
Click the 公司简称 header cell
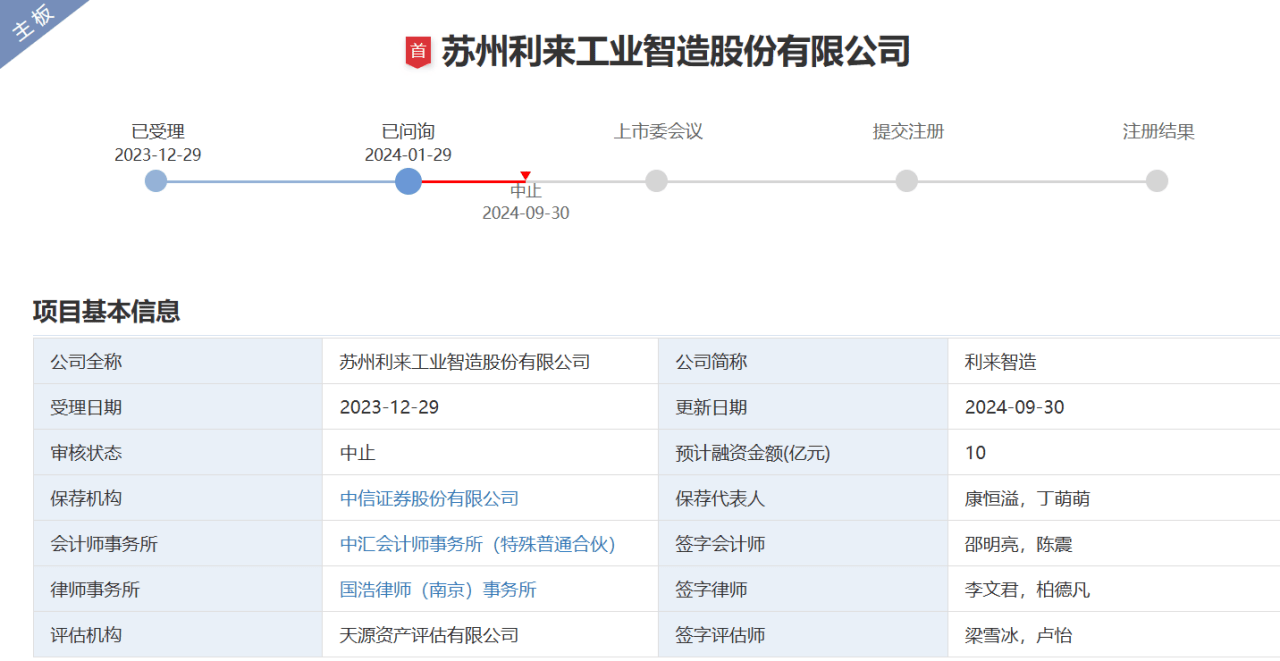[x=803, y=361]
